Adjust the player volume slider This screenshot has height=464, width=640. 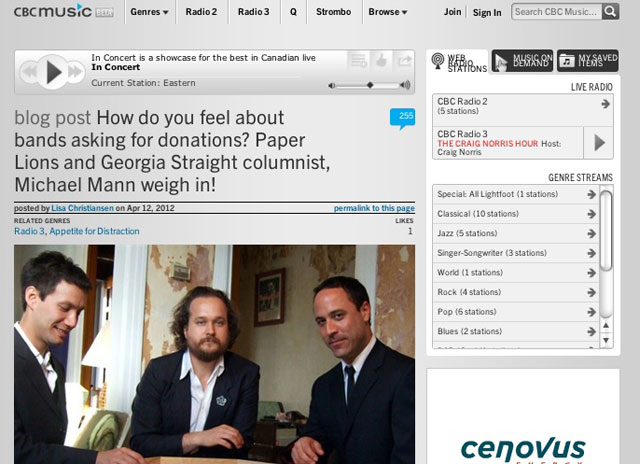pyautogui.click(x=368, y=85)
